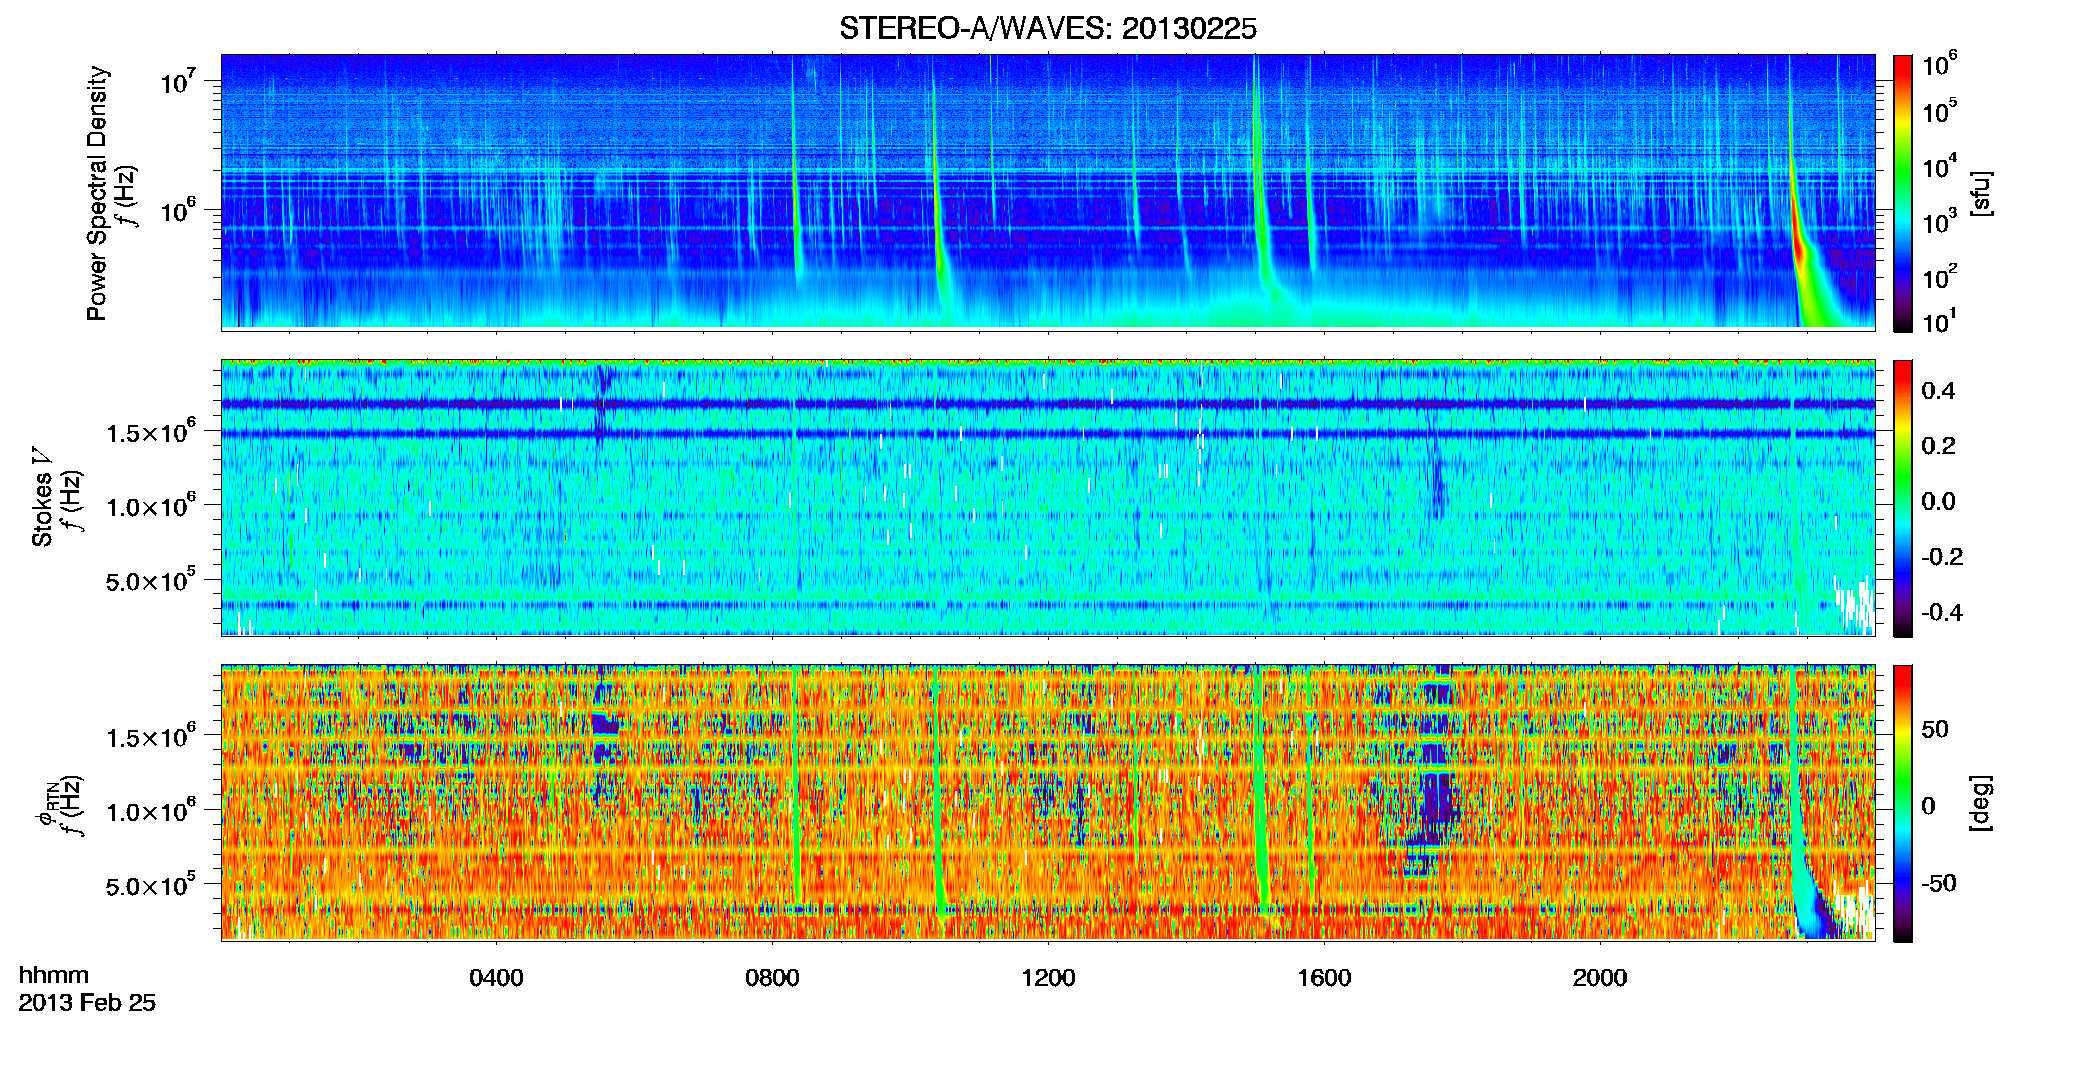Image resolution: width=2096 pixels, height=1080 pixels.
Task: Click 1.5×10^6 tick in Stokes V panel
Action: click(x=150, y=431)
